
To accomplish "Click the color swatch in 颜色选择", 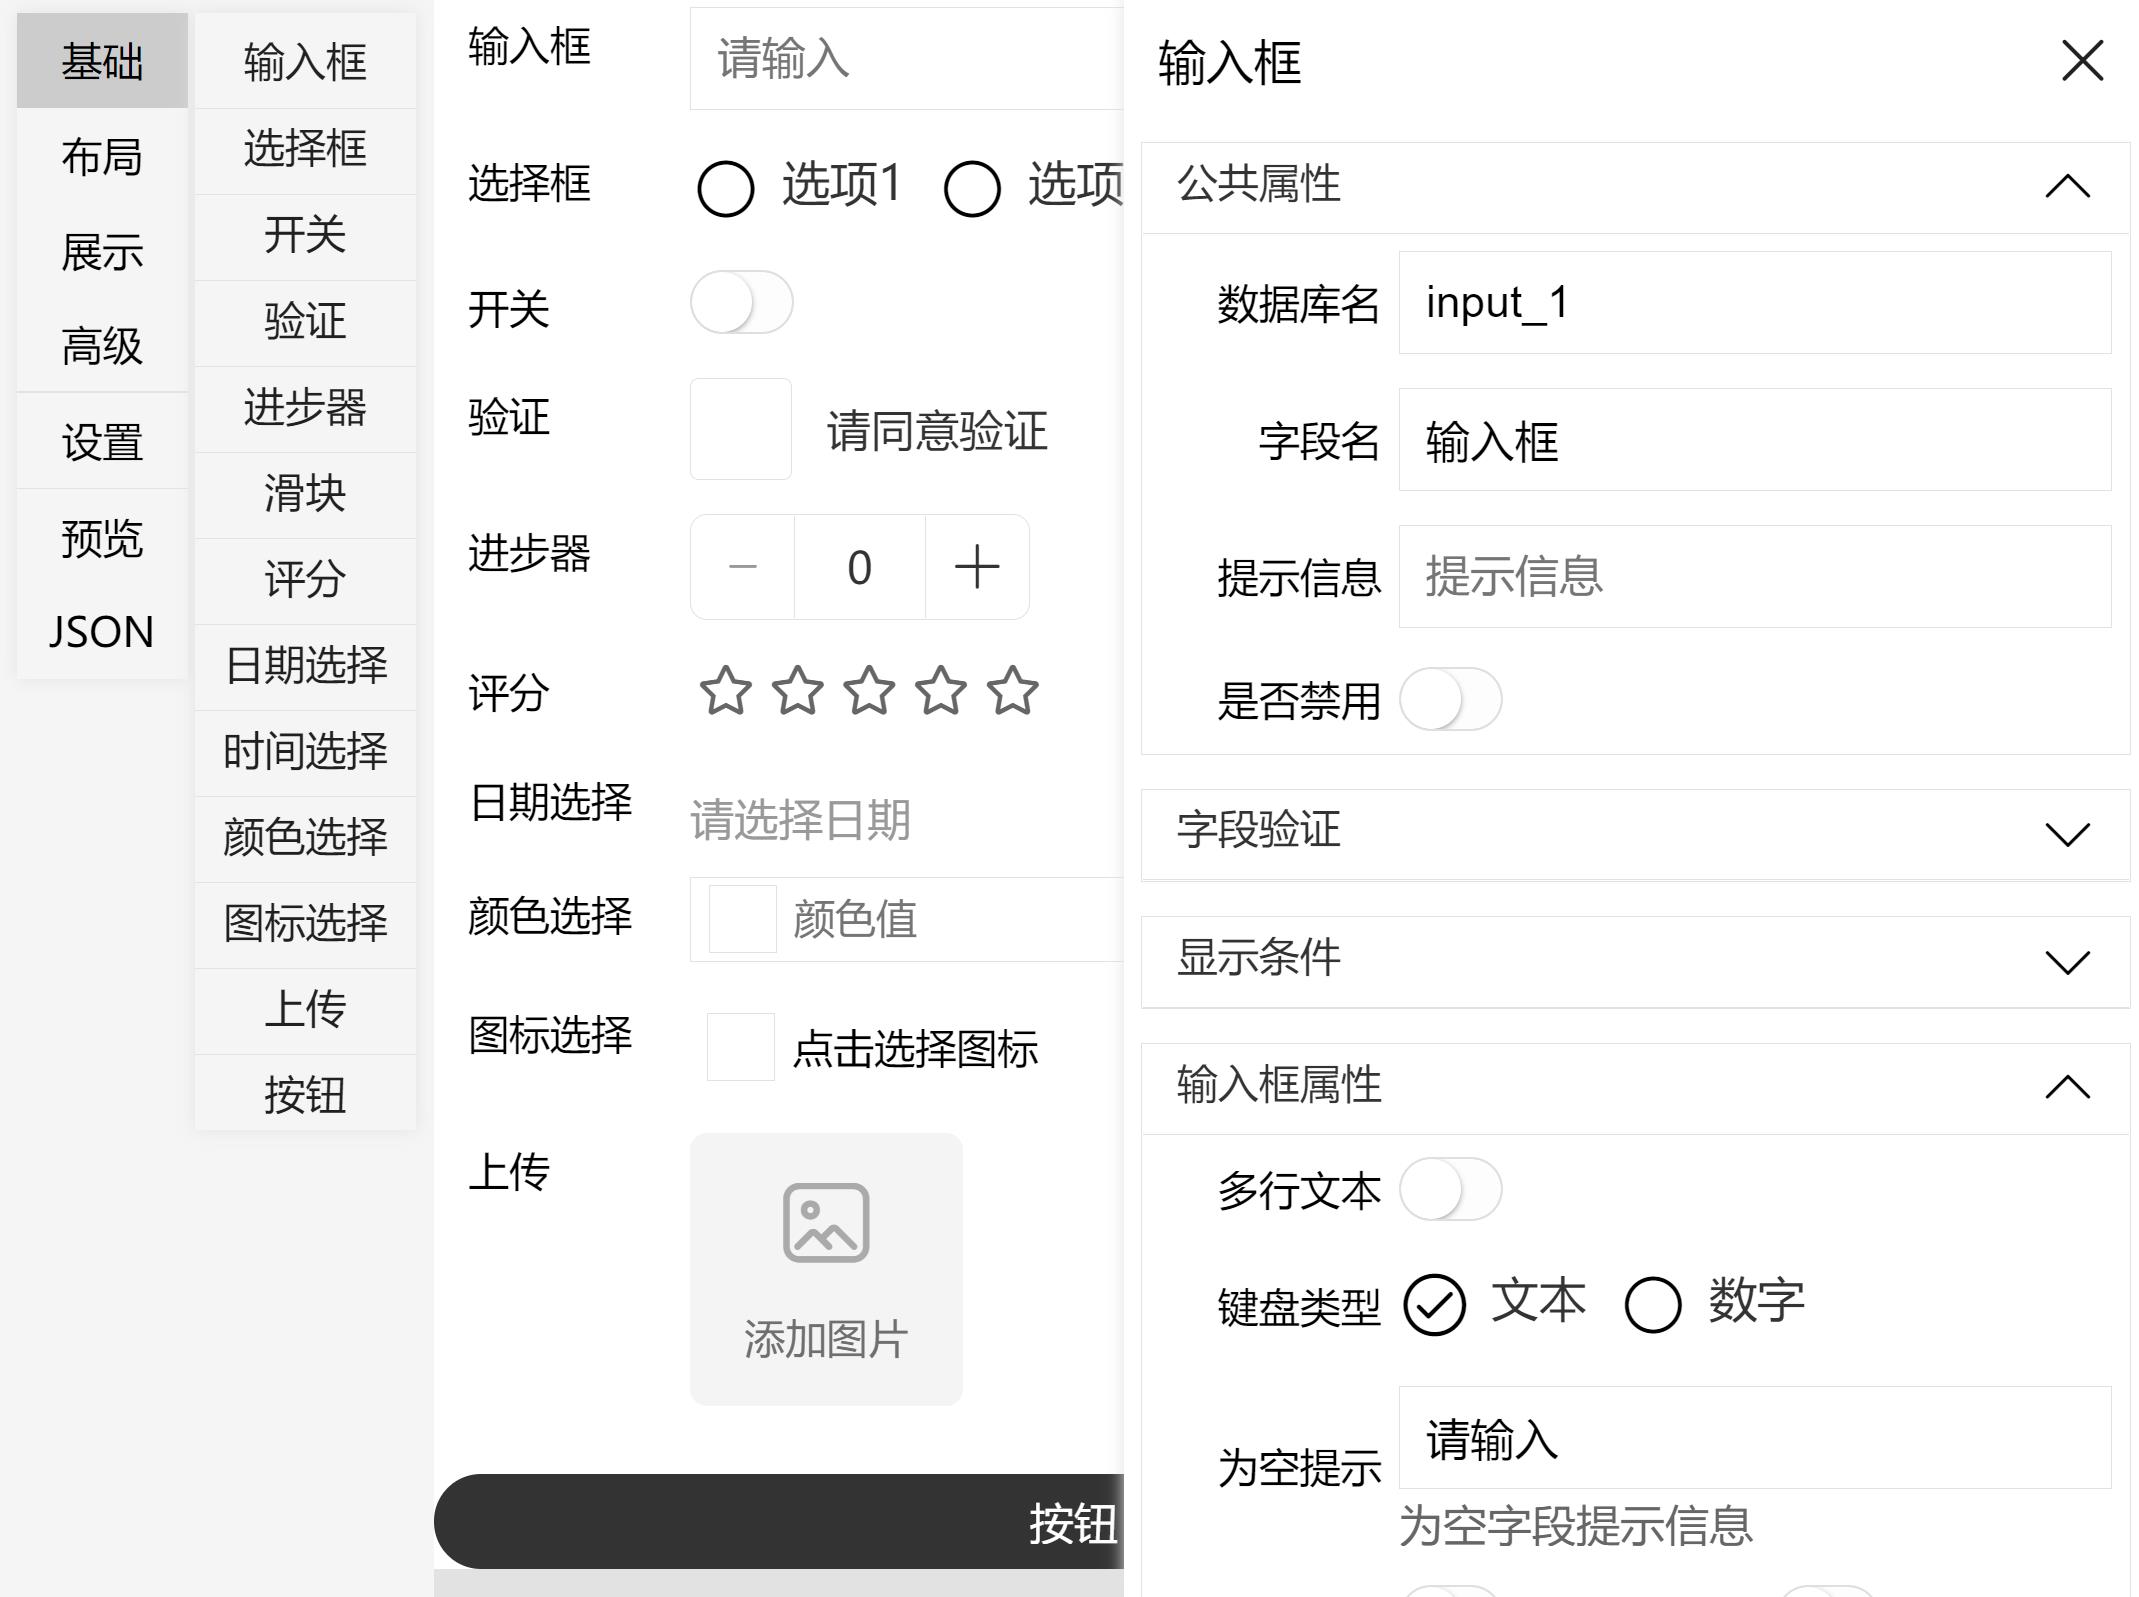I will pos(742,918).
